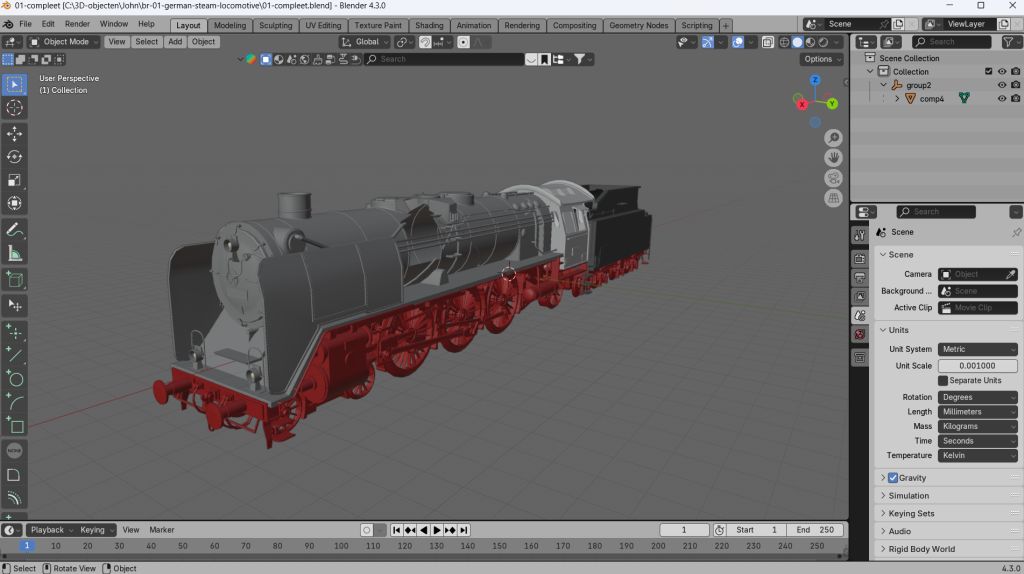Activate the Rotate tool
The height and width of the screenshot is (574, 1024).
click(x=15, y=157)
